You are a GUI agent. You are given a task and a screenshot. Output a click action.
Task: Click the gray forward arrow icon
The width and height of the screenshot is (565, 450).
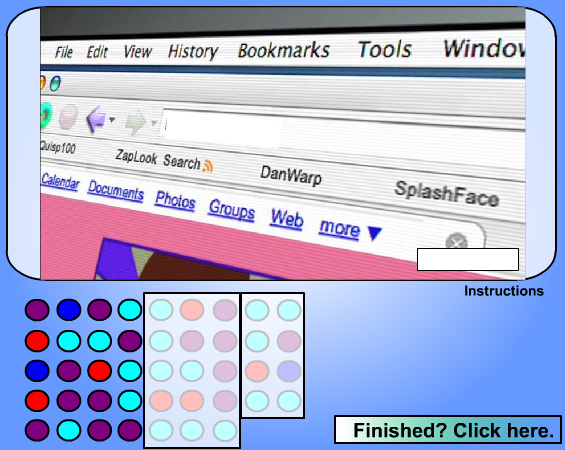point(135,122)
